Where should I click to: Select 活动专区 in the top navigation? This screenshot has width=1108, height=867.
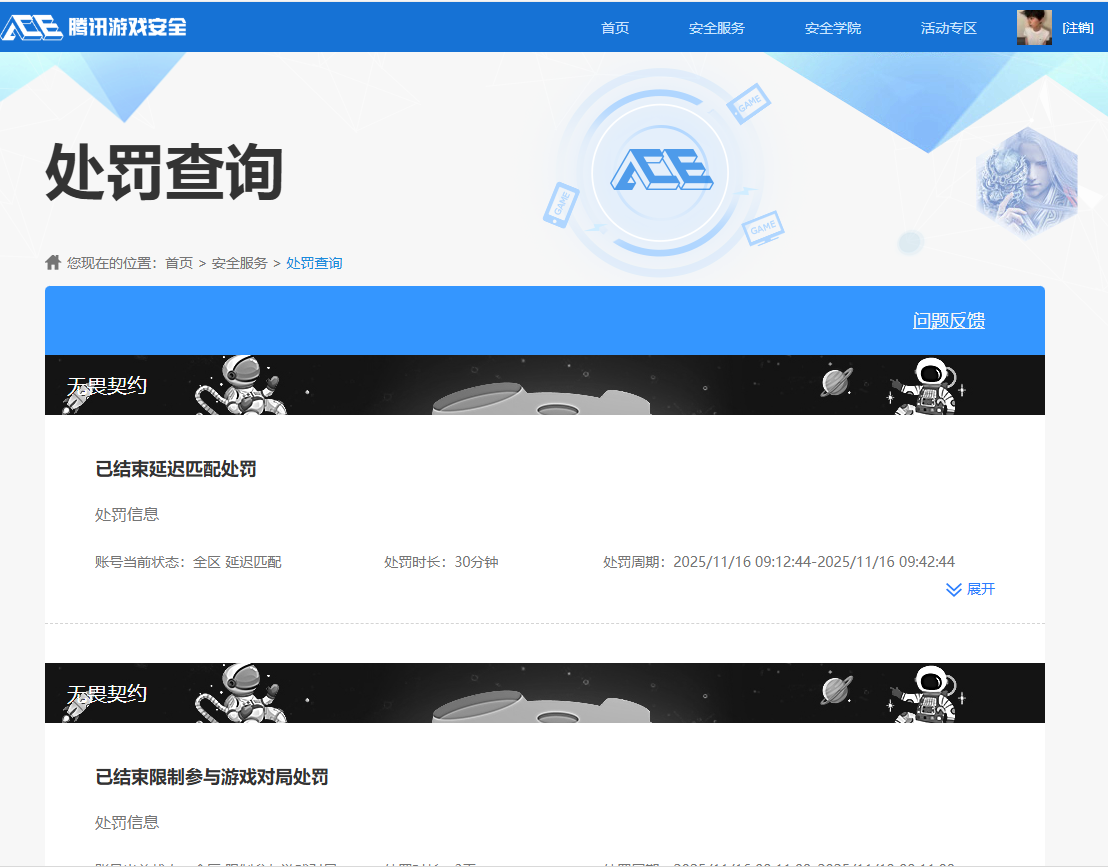coord(948,28)
